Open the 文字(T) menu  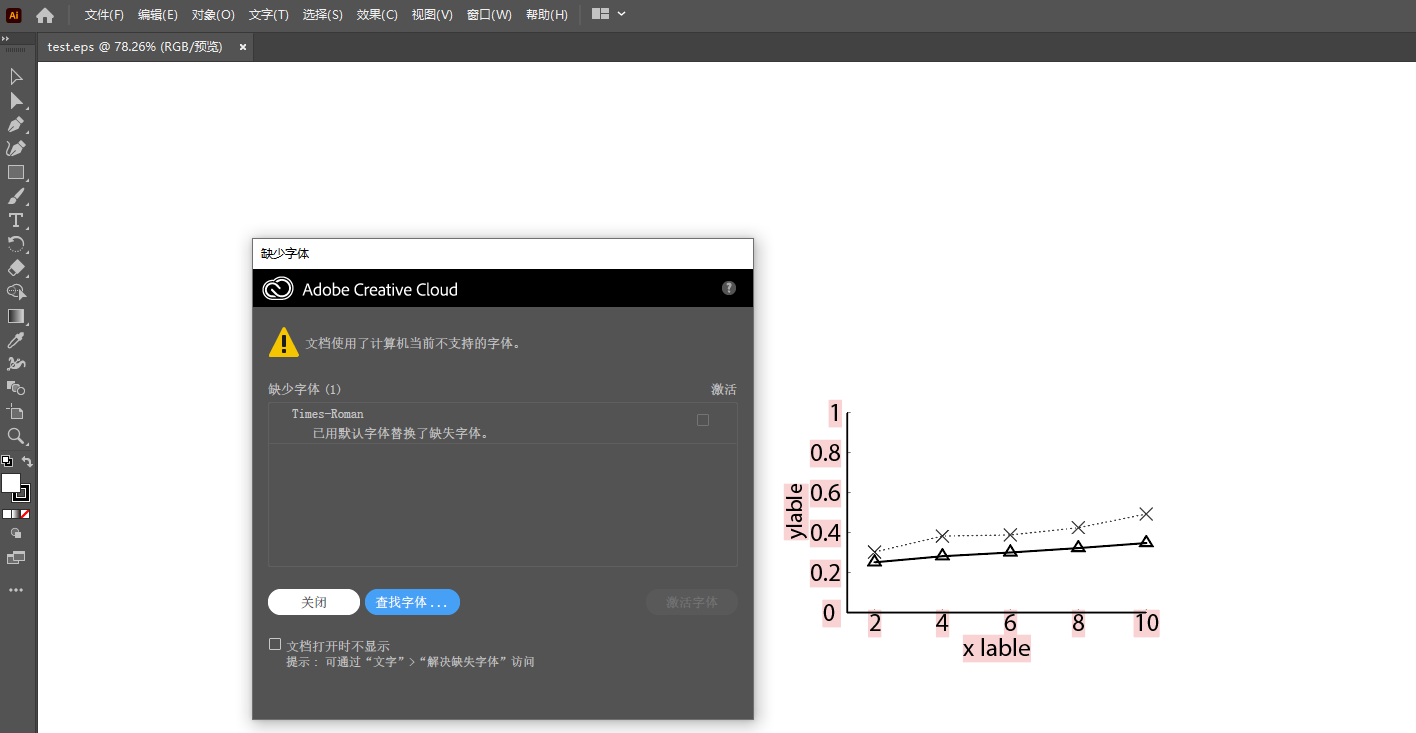coord(268,14)
